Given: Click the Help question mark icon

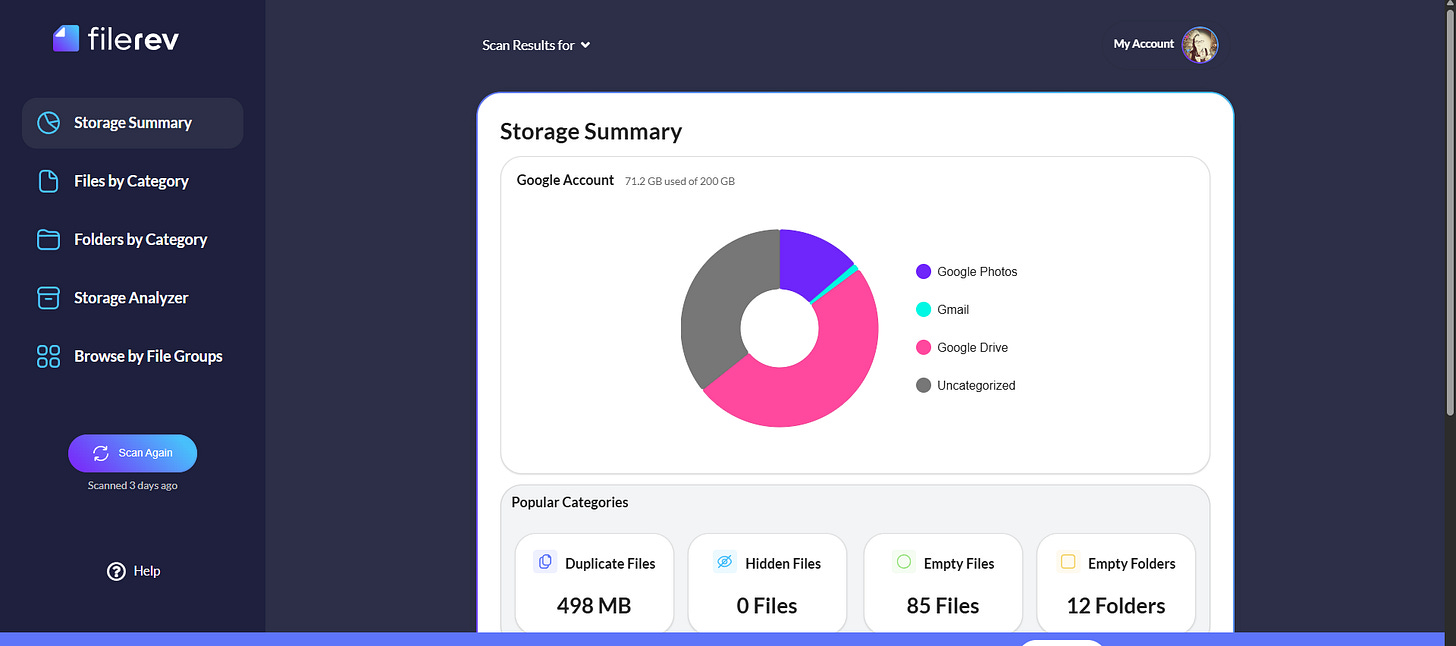Looking at the screenshot, I should pyautogui.click(x=116, y=571).
